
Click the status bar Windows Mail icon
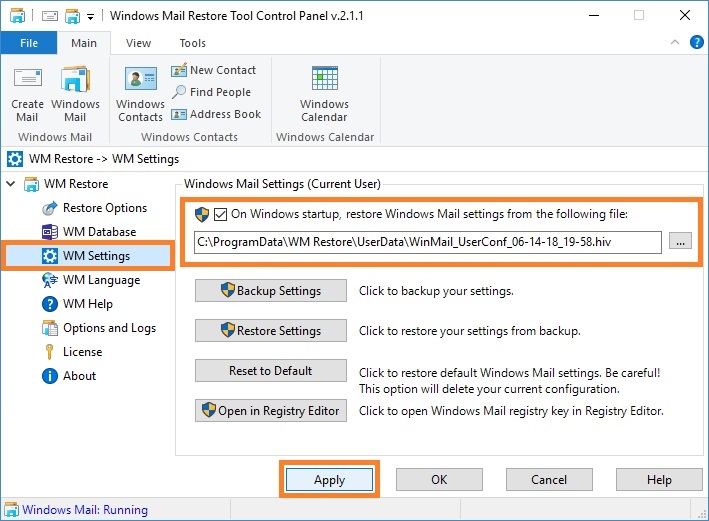(x=11, y=510)
